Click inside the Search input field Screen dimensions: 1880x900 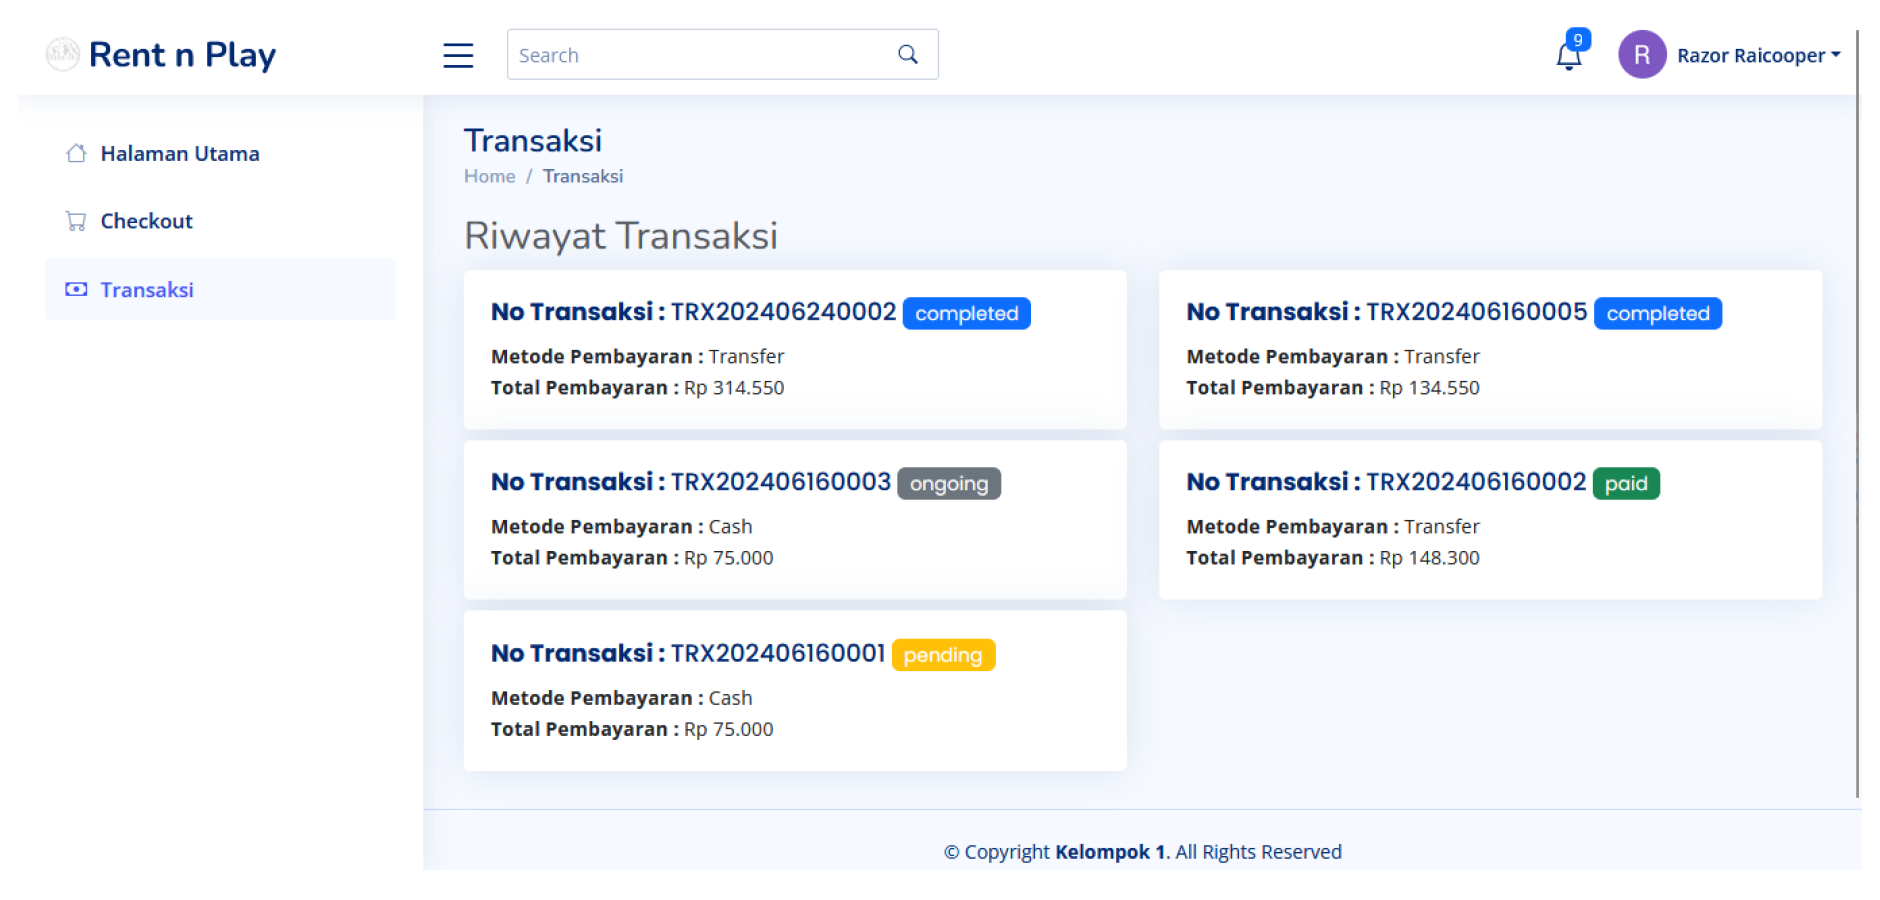tap(700, 54)
